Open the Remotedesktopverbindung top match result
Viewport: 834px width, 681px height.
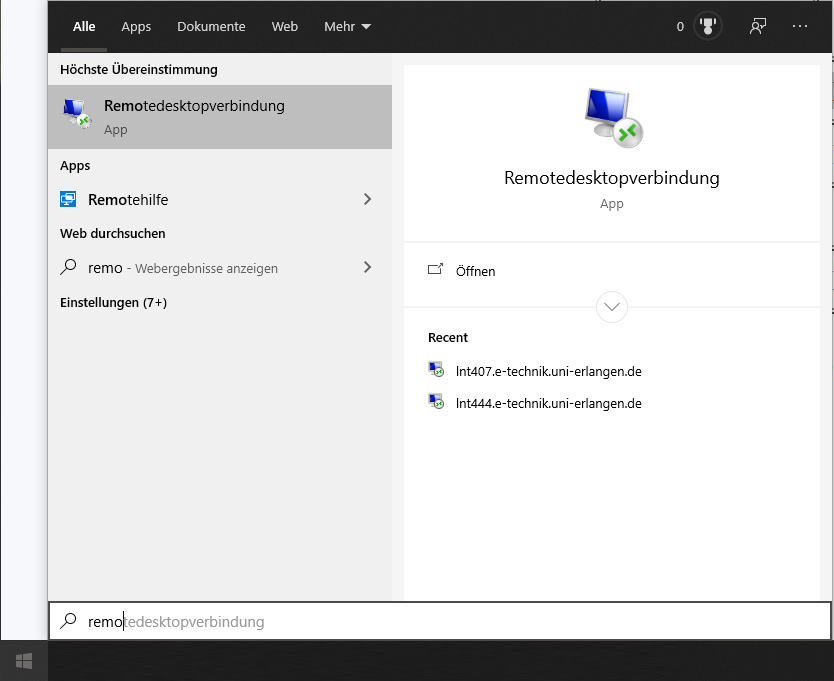click(220, 117)
